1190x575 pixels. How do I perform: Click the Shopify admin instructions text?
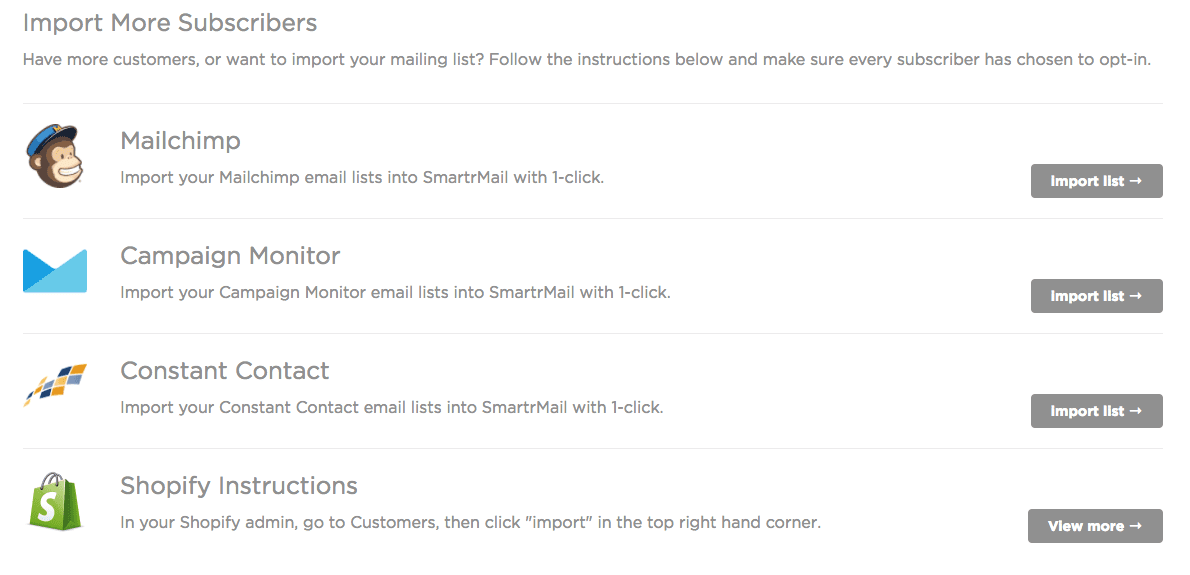[x=470, y=522]
